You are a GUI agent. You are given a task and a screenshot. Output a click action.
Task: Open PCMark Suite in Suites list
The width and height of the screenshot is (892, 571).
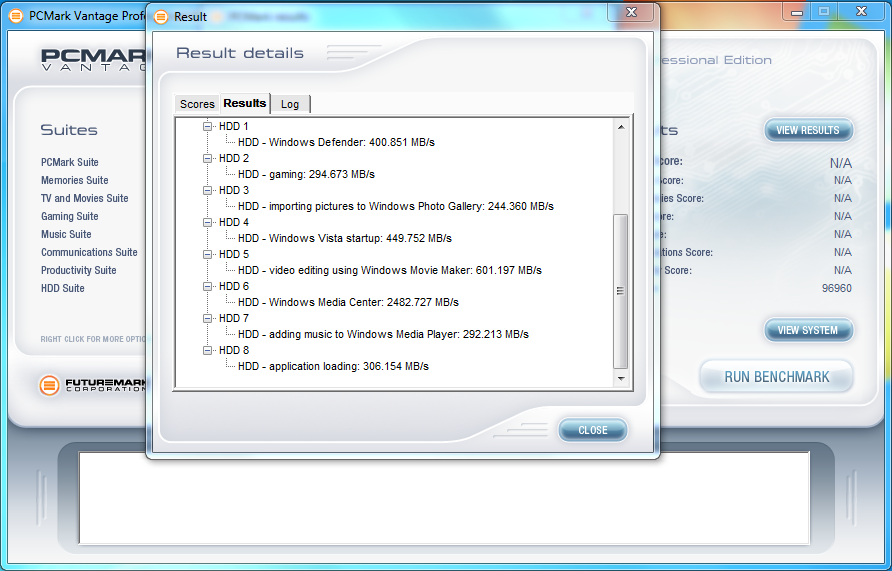click(x=69, y=162)
